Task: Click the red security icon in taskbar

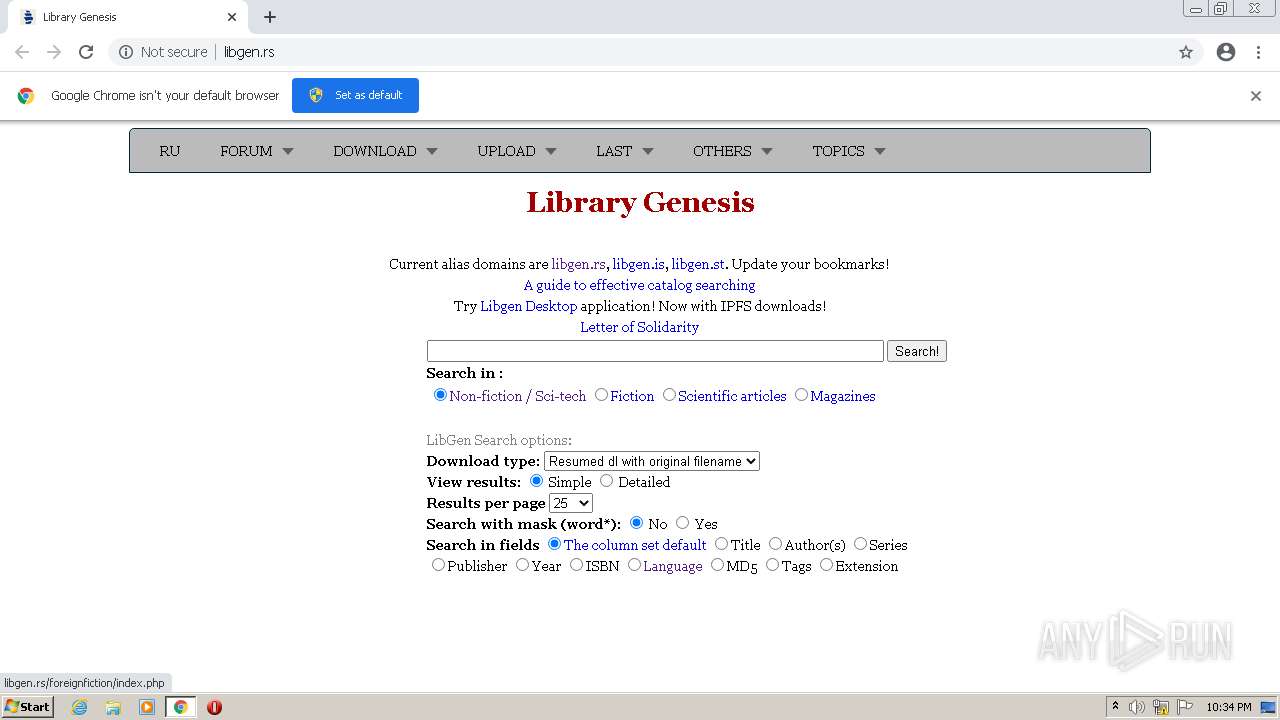Action: [214, 707]
